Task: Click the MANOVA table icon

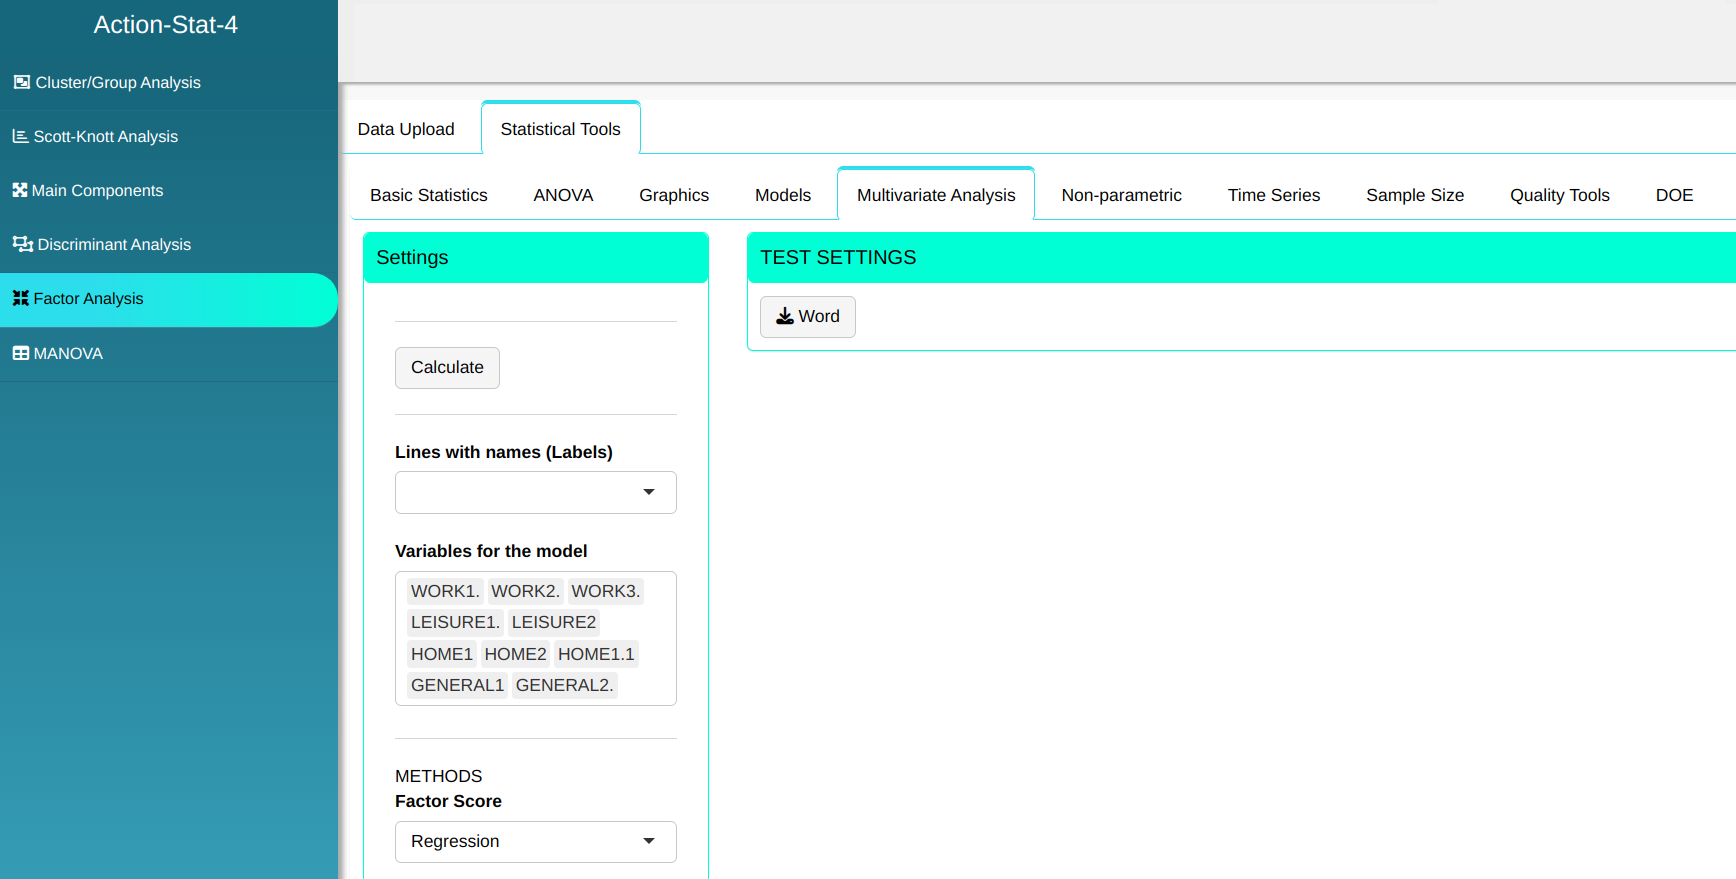Action: (20, 353)
